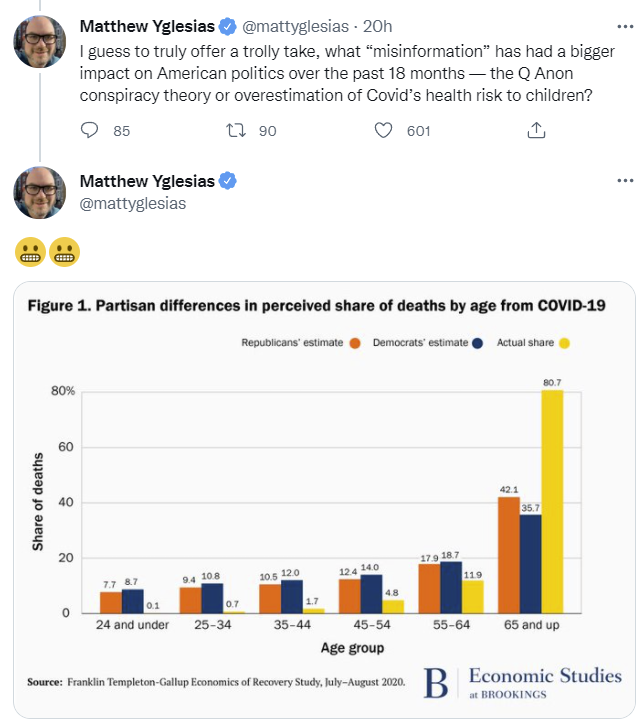The height and width of the screenshot is (728, 643).
Task: Open Matthew Yglesias avatar on second tweet
Action: (40, 193)
